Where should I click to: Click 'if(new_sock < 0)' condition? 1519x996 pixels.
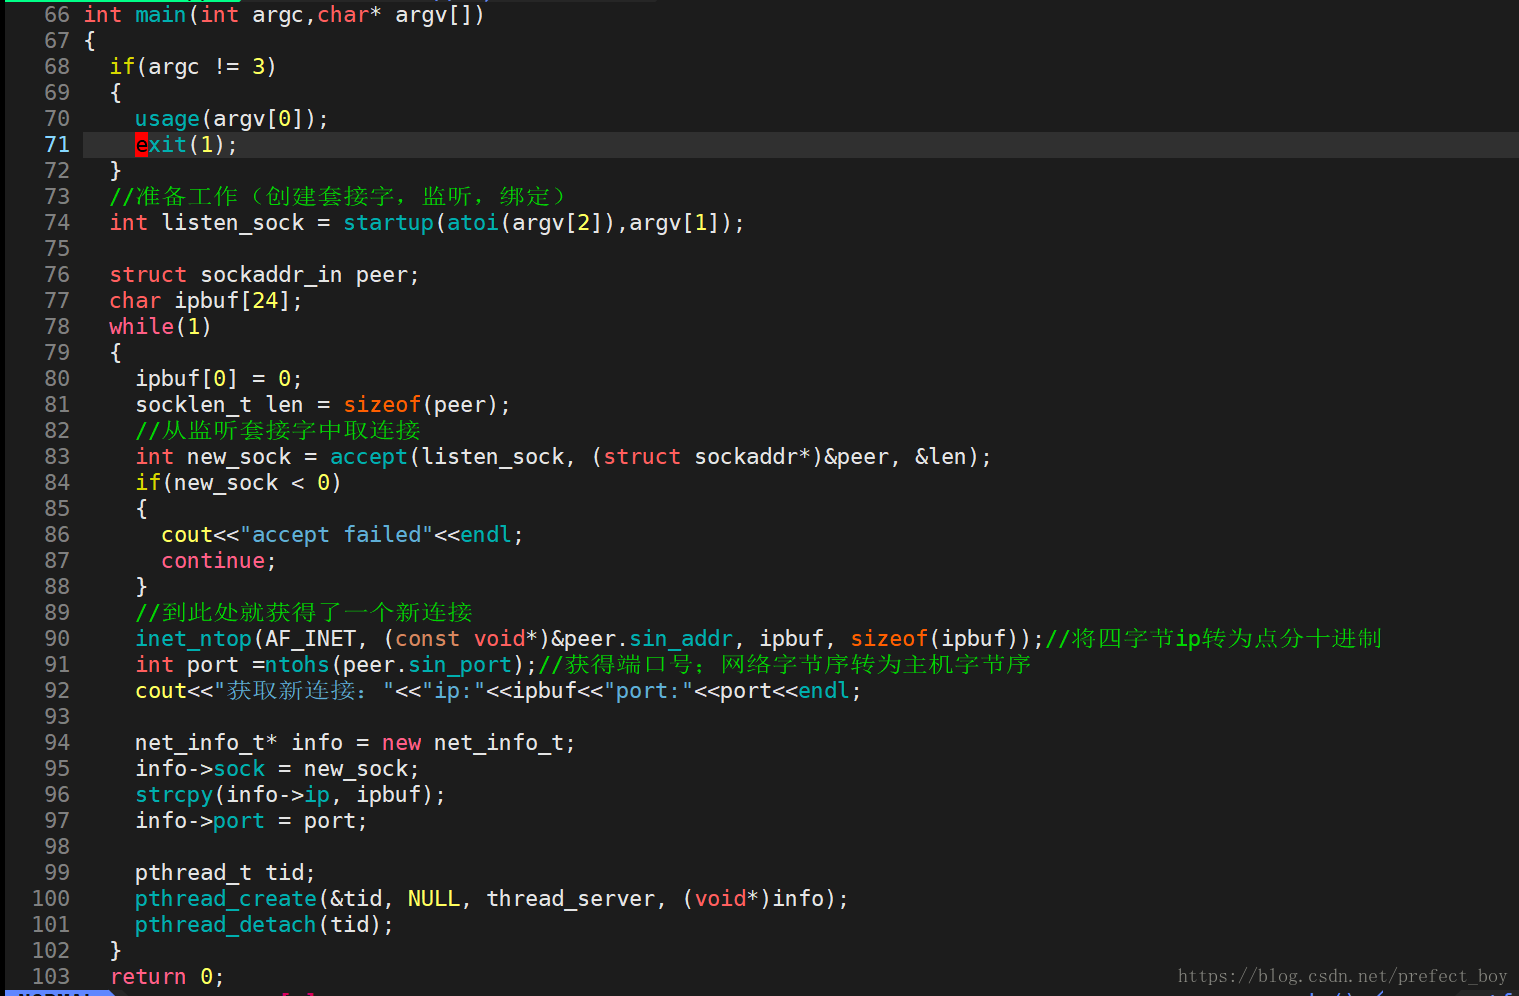click(x=239, y=483)
